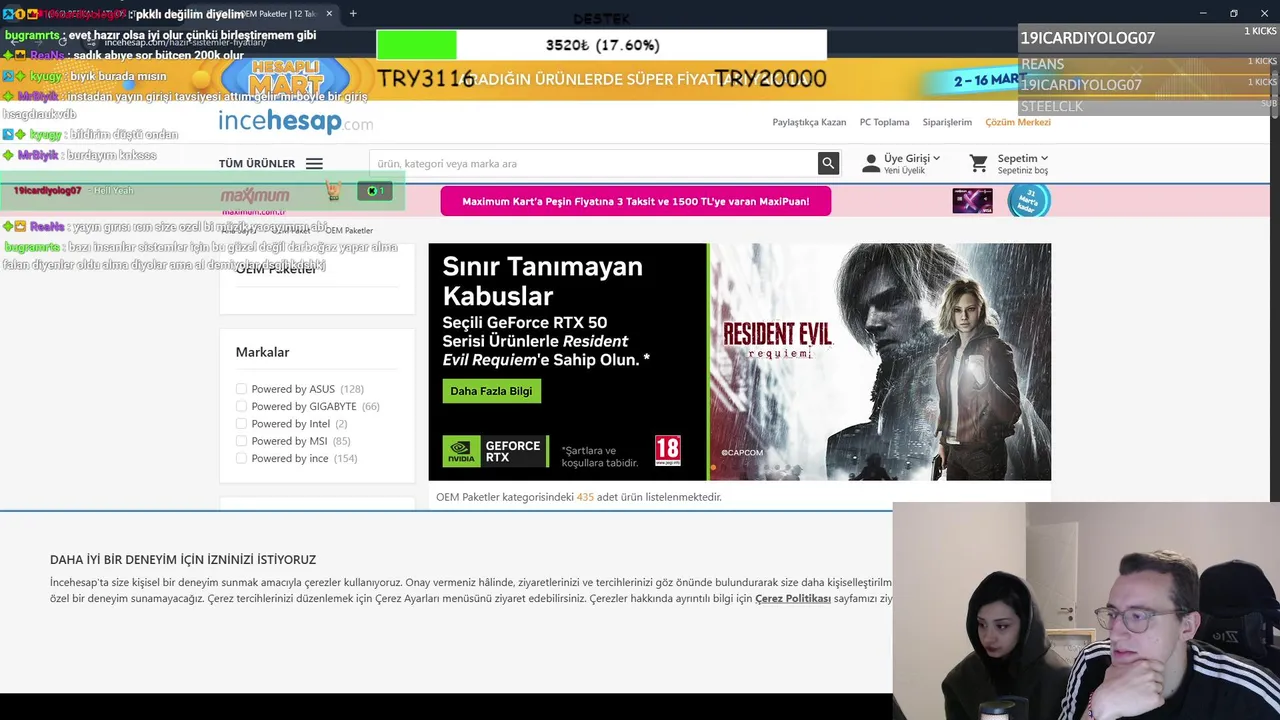Click the age 18 rating badge
The image size is (1280, 720).
pyautogui.click(x=667, y=450)
